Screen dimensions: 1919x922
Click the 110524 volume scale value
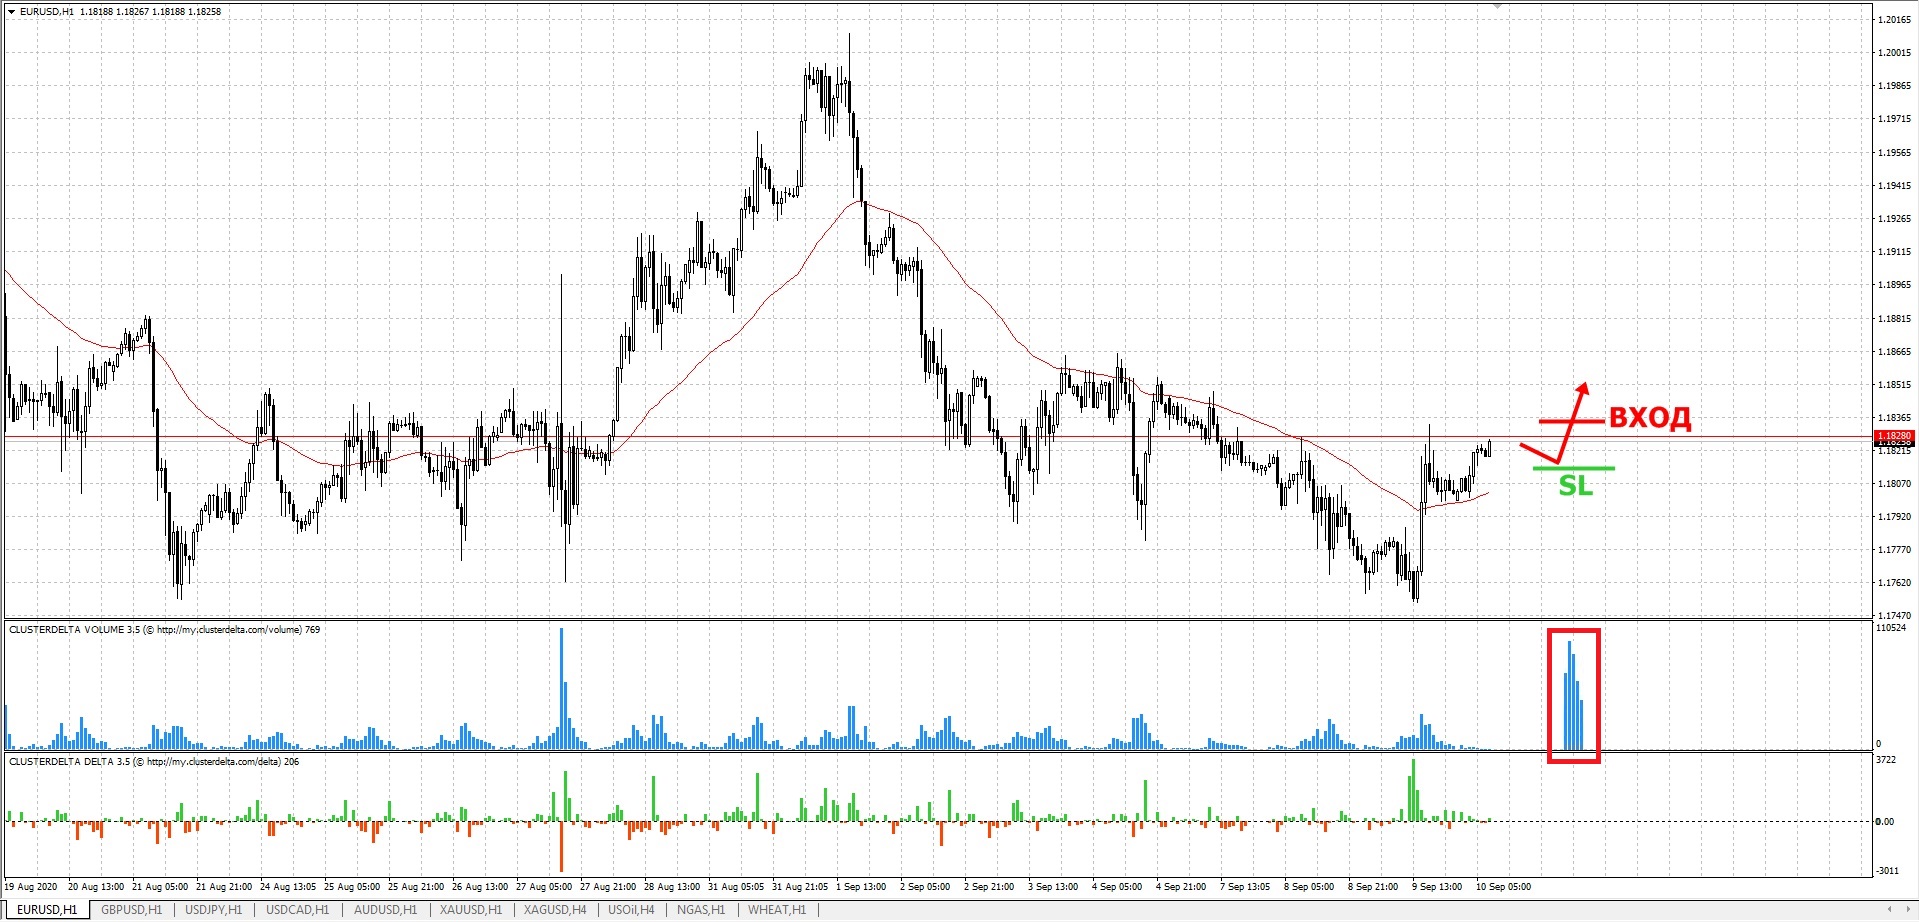click(1891, 629)
